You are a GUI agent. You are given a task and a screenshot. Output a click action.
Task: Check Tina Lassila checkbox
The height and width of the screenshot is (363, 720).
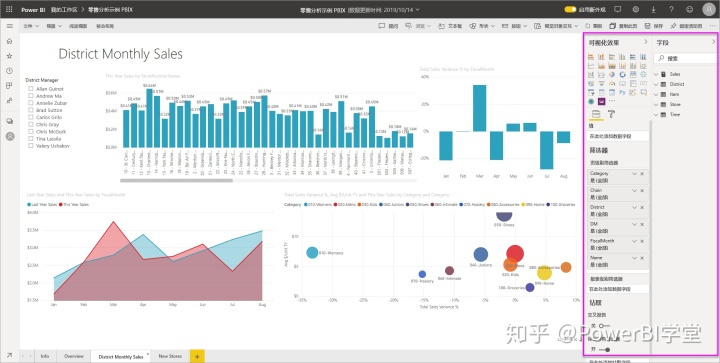pyautogui.click(x=30, y=139)
